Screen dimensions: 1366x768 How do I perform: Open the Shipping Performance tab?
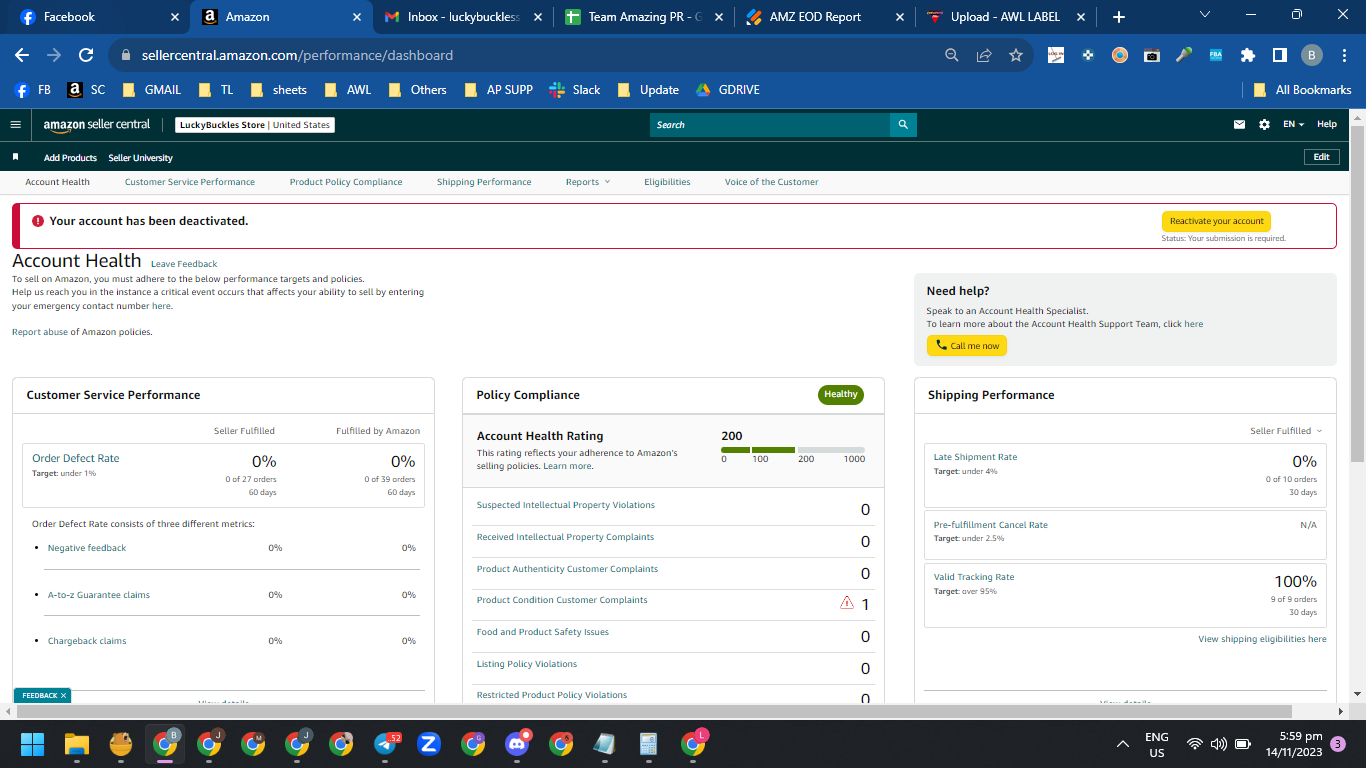tap(484, 182)
